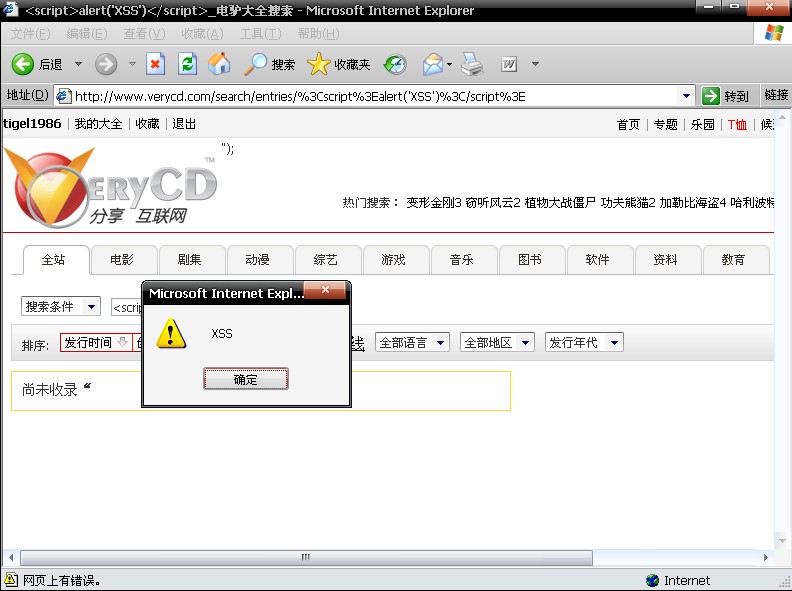Go to Home page icon

[x=219, y=64]
